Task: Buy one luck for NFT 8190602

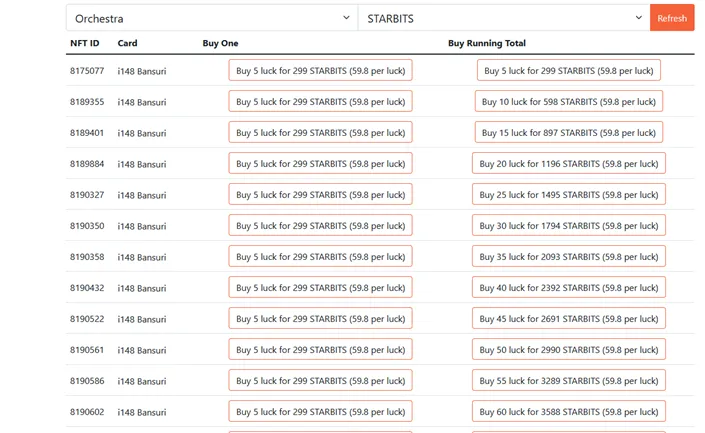Action: (x=320, y=411)
